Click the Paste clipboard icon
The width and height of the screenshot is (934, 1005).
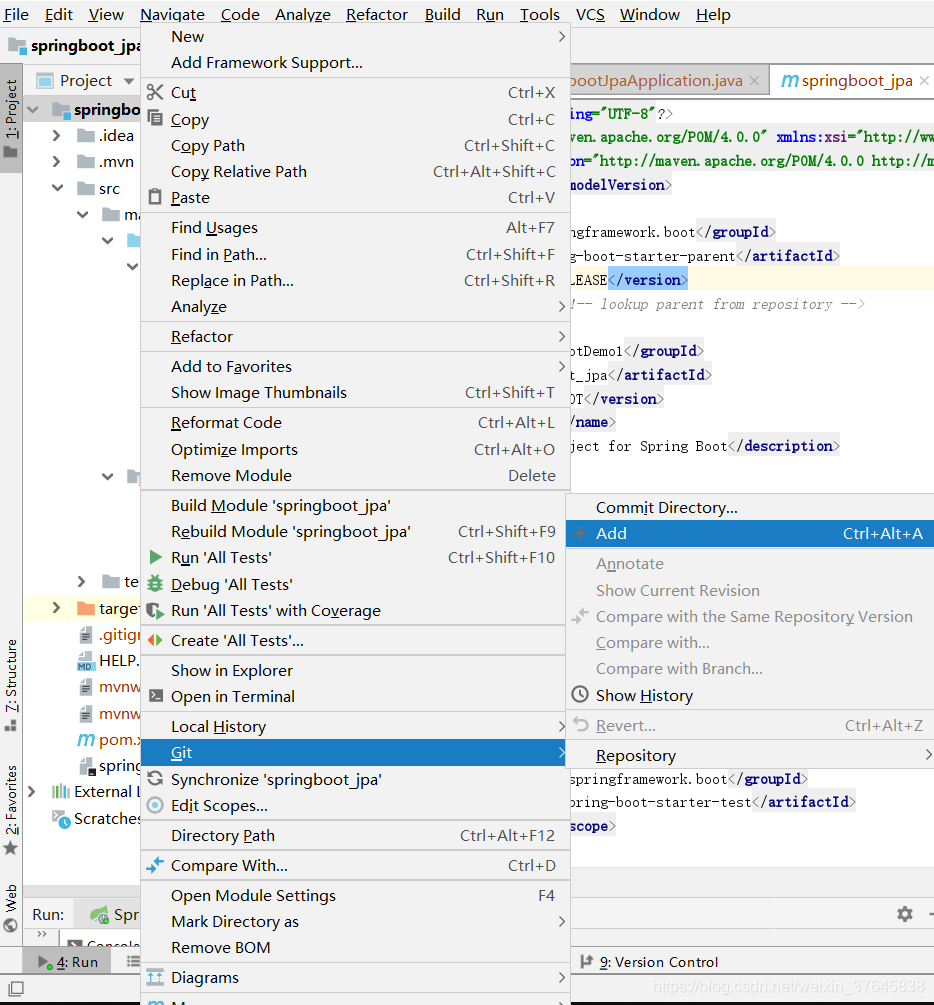155,197
